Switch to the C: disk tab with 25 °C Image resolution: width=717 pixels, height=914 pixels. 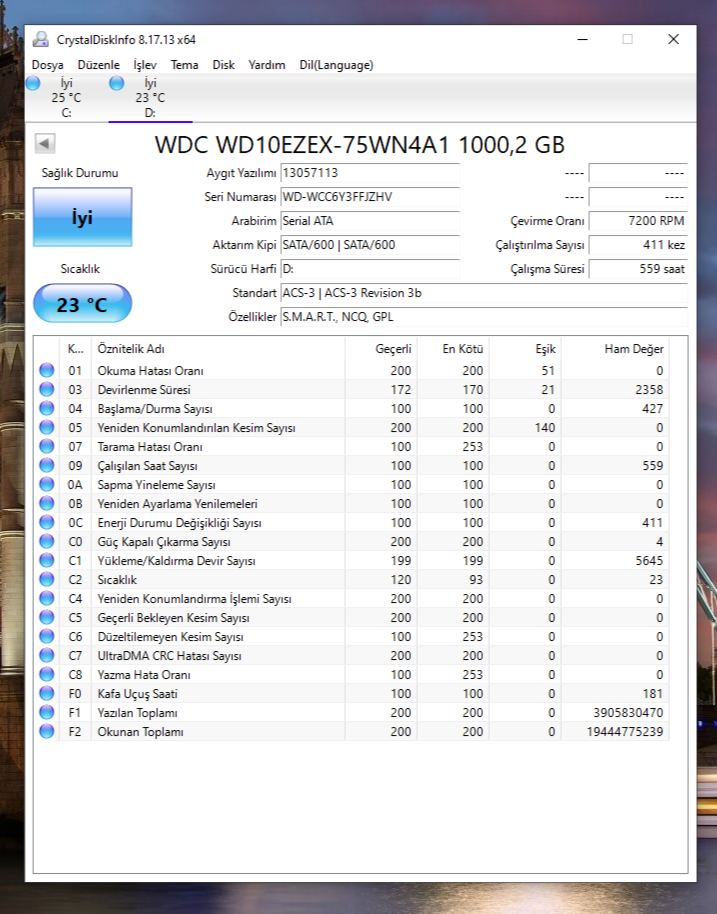(66, 97)
